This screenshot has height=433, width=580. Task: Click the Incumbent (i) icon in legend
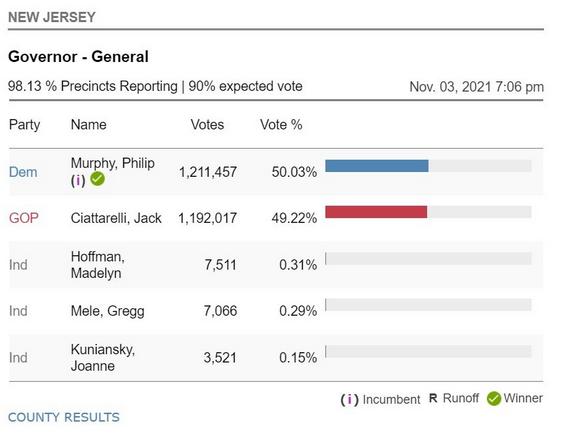(x=350, y=399)
